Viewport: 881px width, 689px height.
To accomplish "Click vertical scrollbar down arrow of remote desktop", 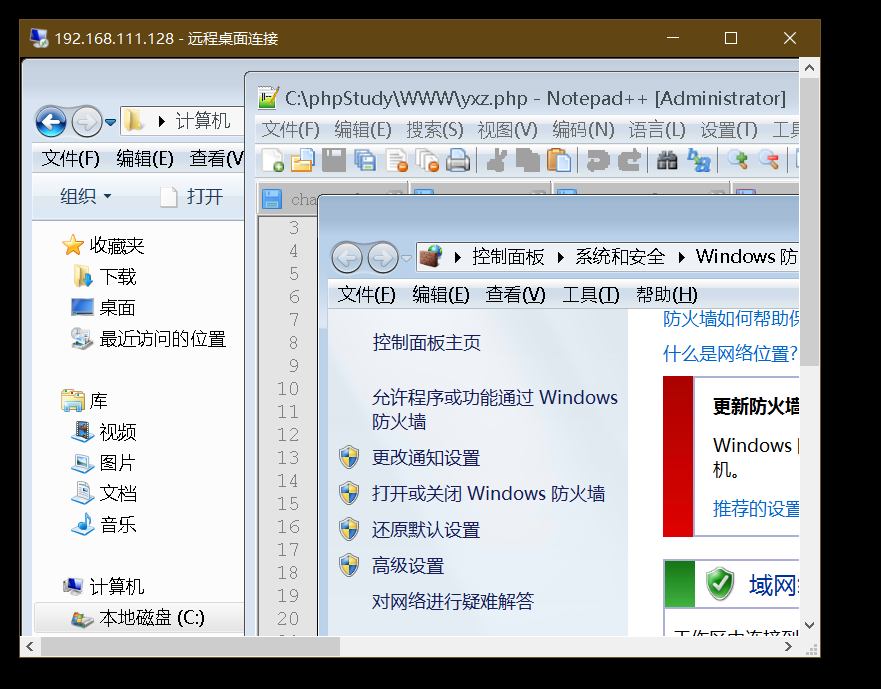I will pos(809,625).
